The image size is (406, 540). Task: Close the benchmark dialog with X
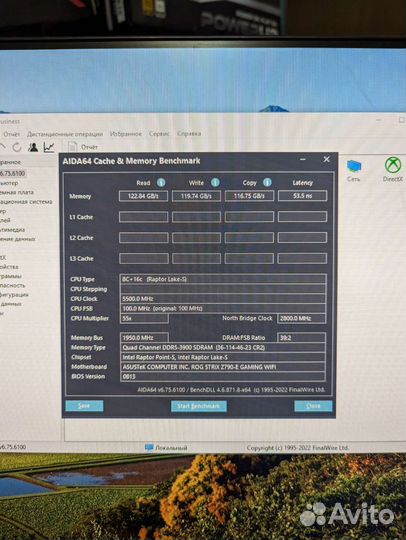pyautogui.click(x=326, y=159)
